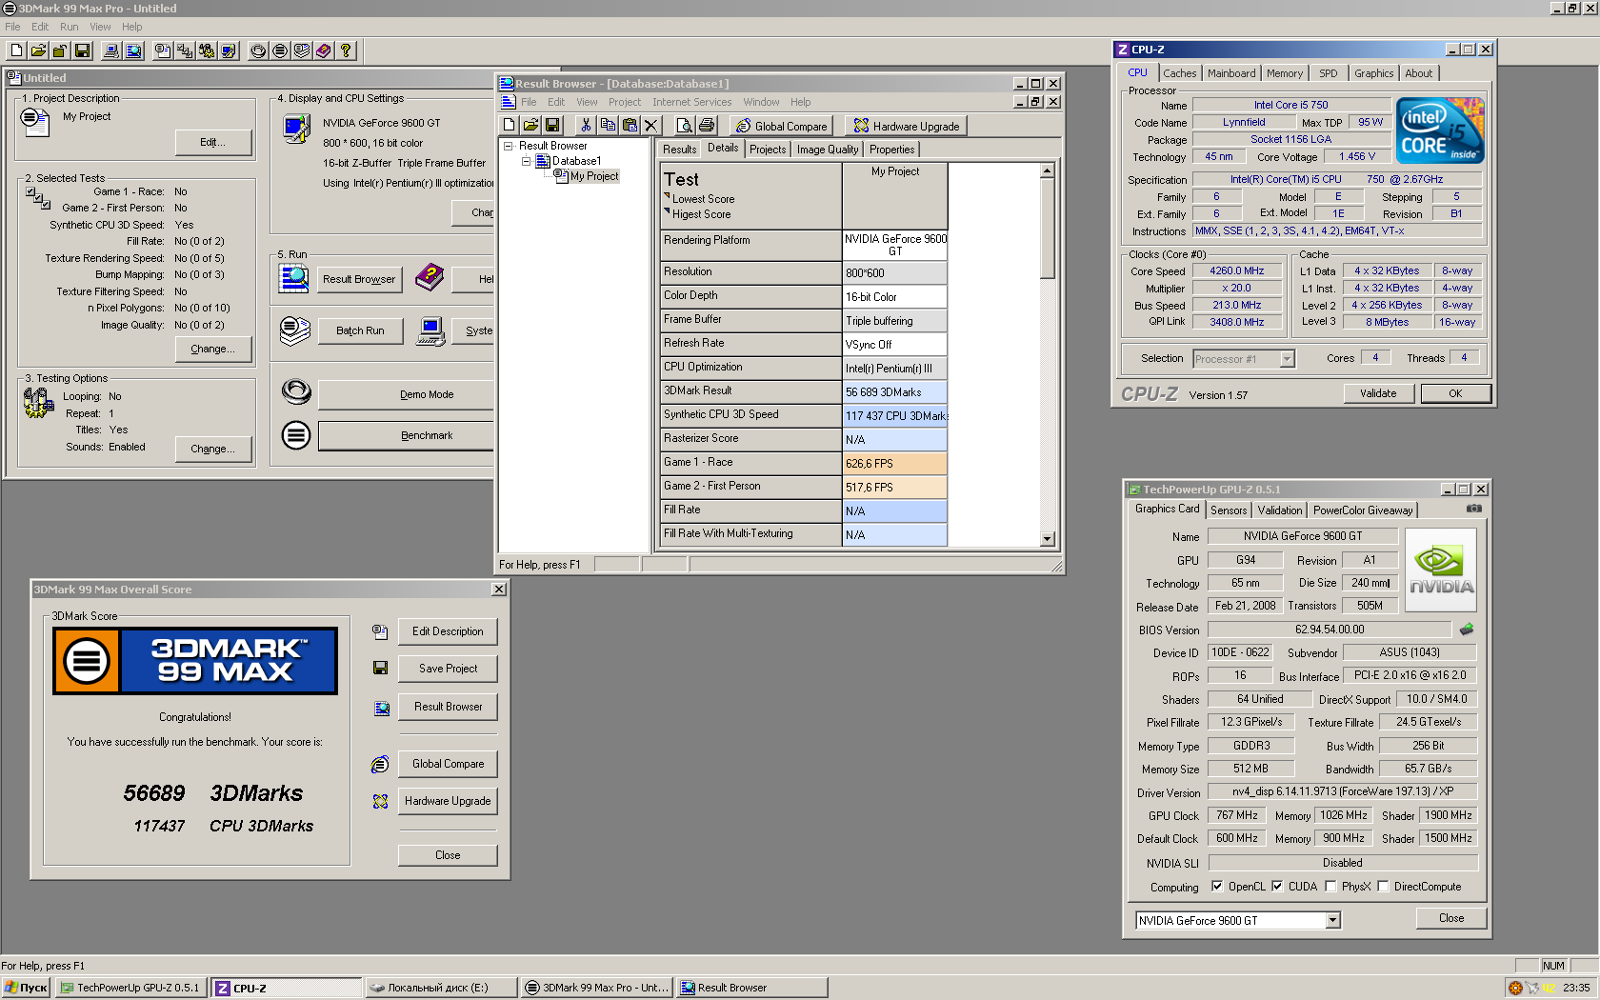This screenshot has width=1600, height=1000.
Task: Open the Run menu in 3DMark
Action: tap(69, 27)
